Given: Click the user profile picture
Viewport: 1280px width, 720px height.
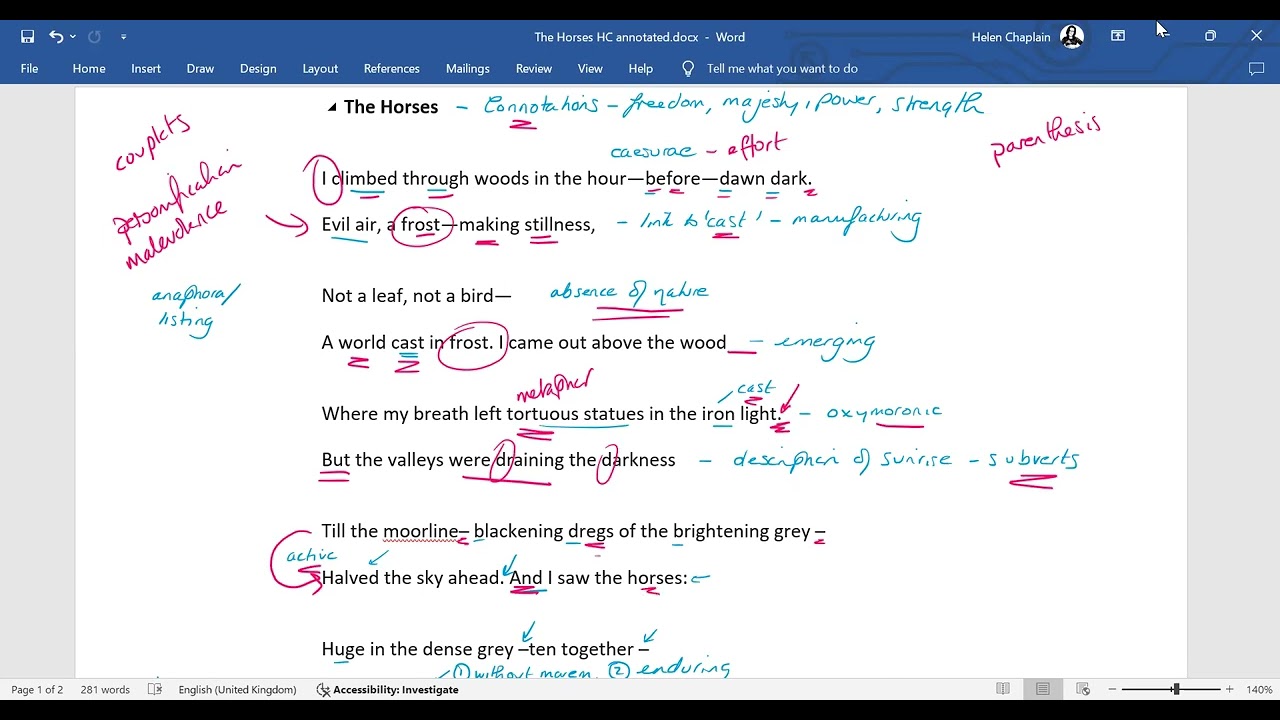Looking at the screenshot, I should [x=1072, y=37].
